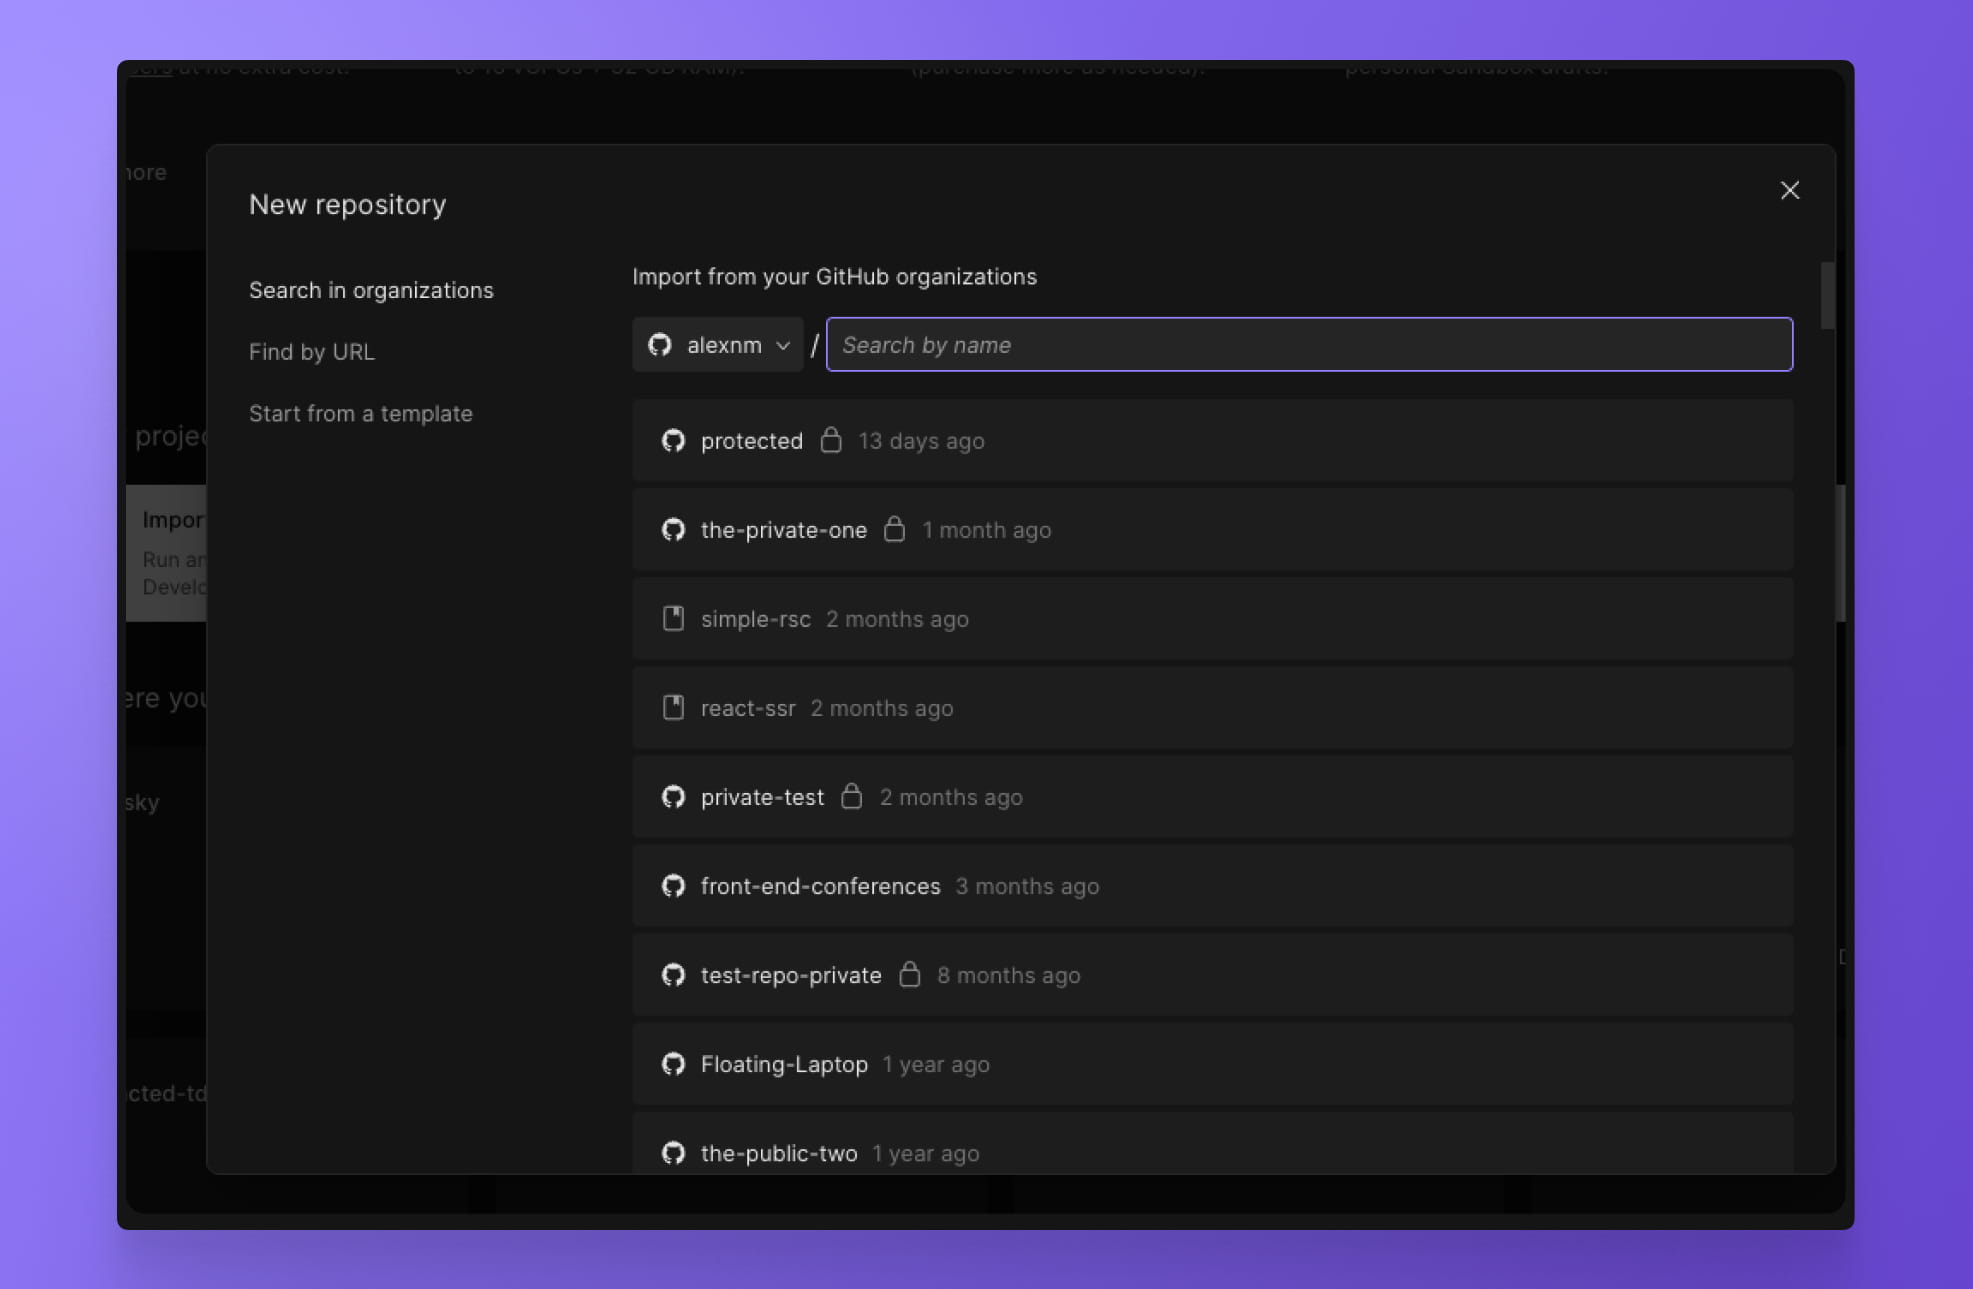Viewport: 1973px width, 1289px height.
Task: Open the "front-end-conferences" repository
Action: pos(1210,885)
